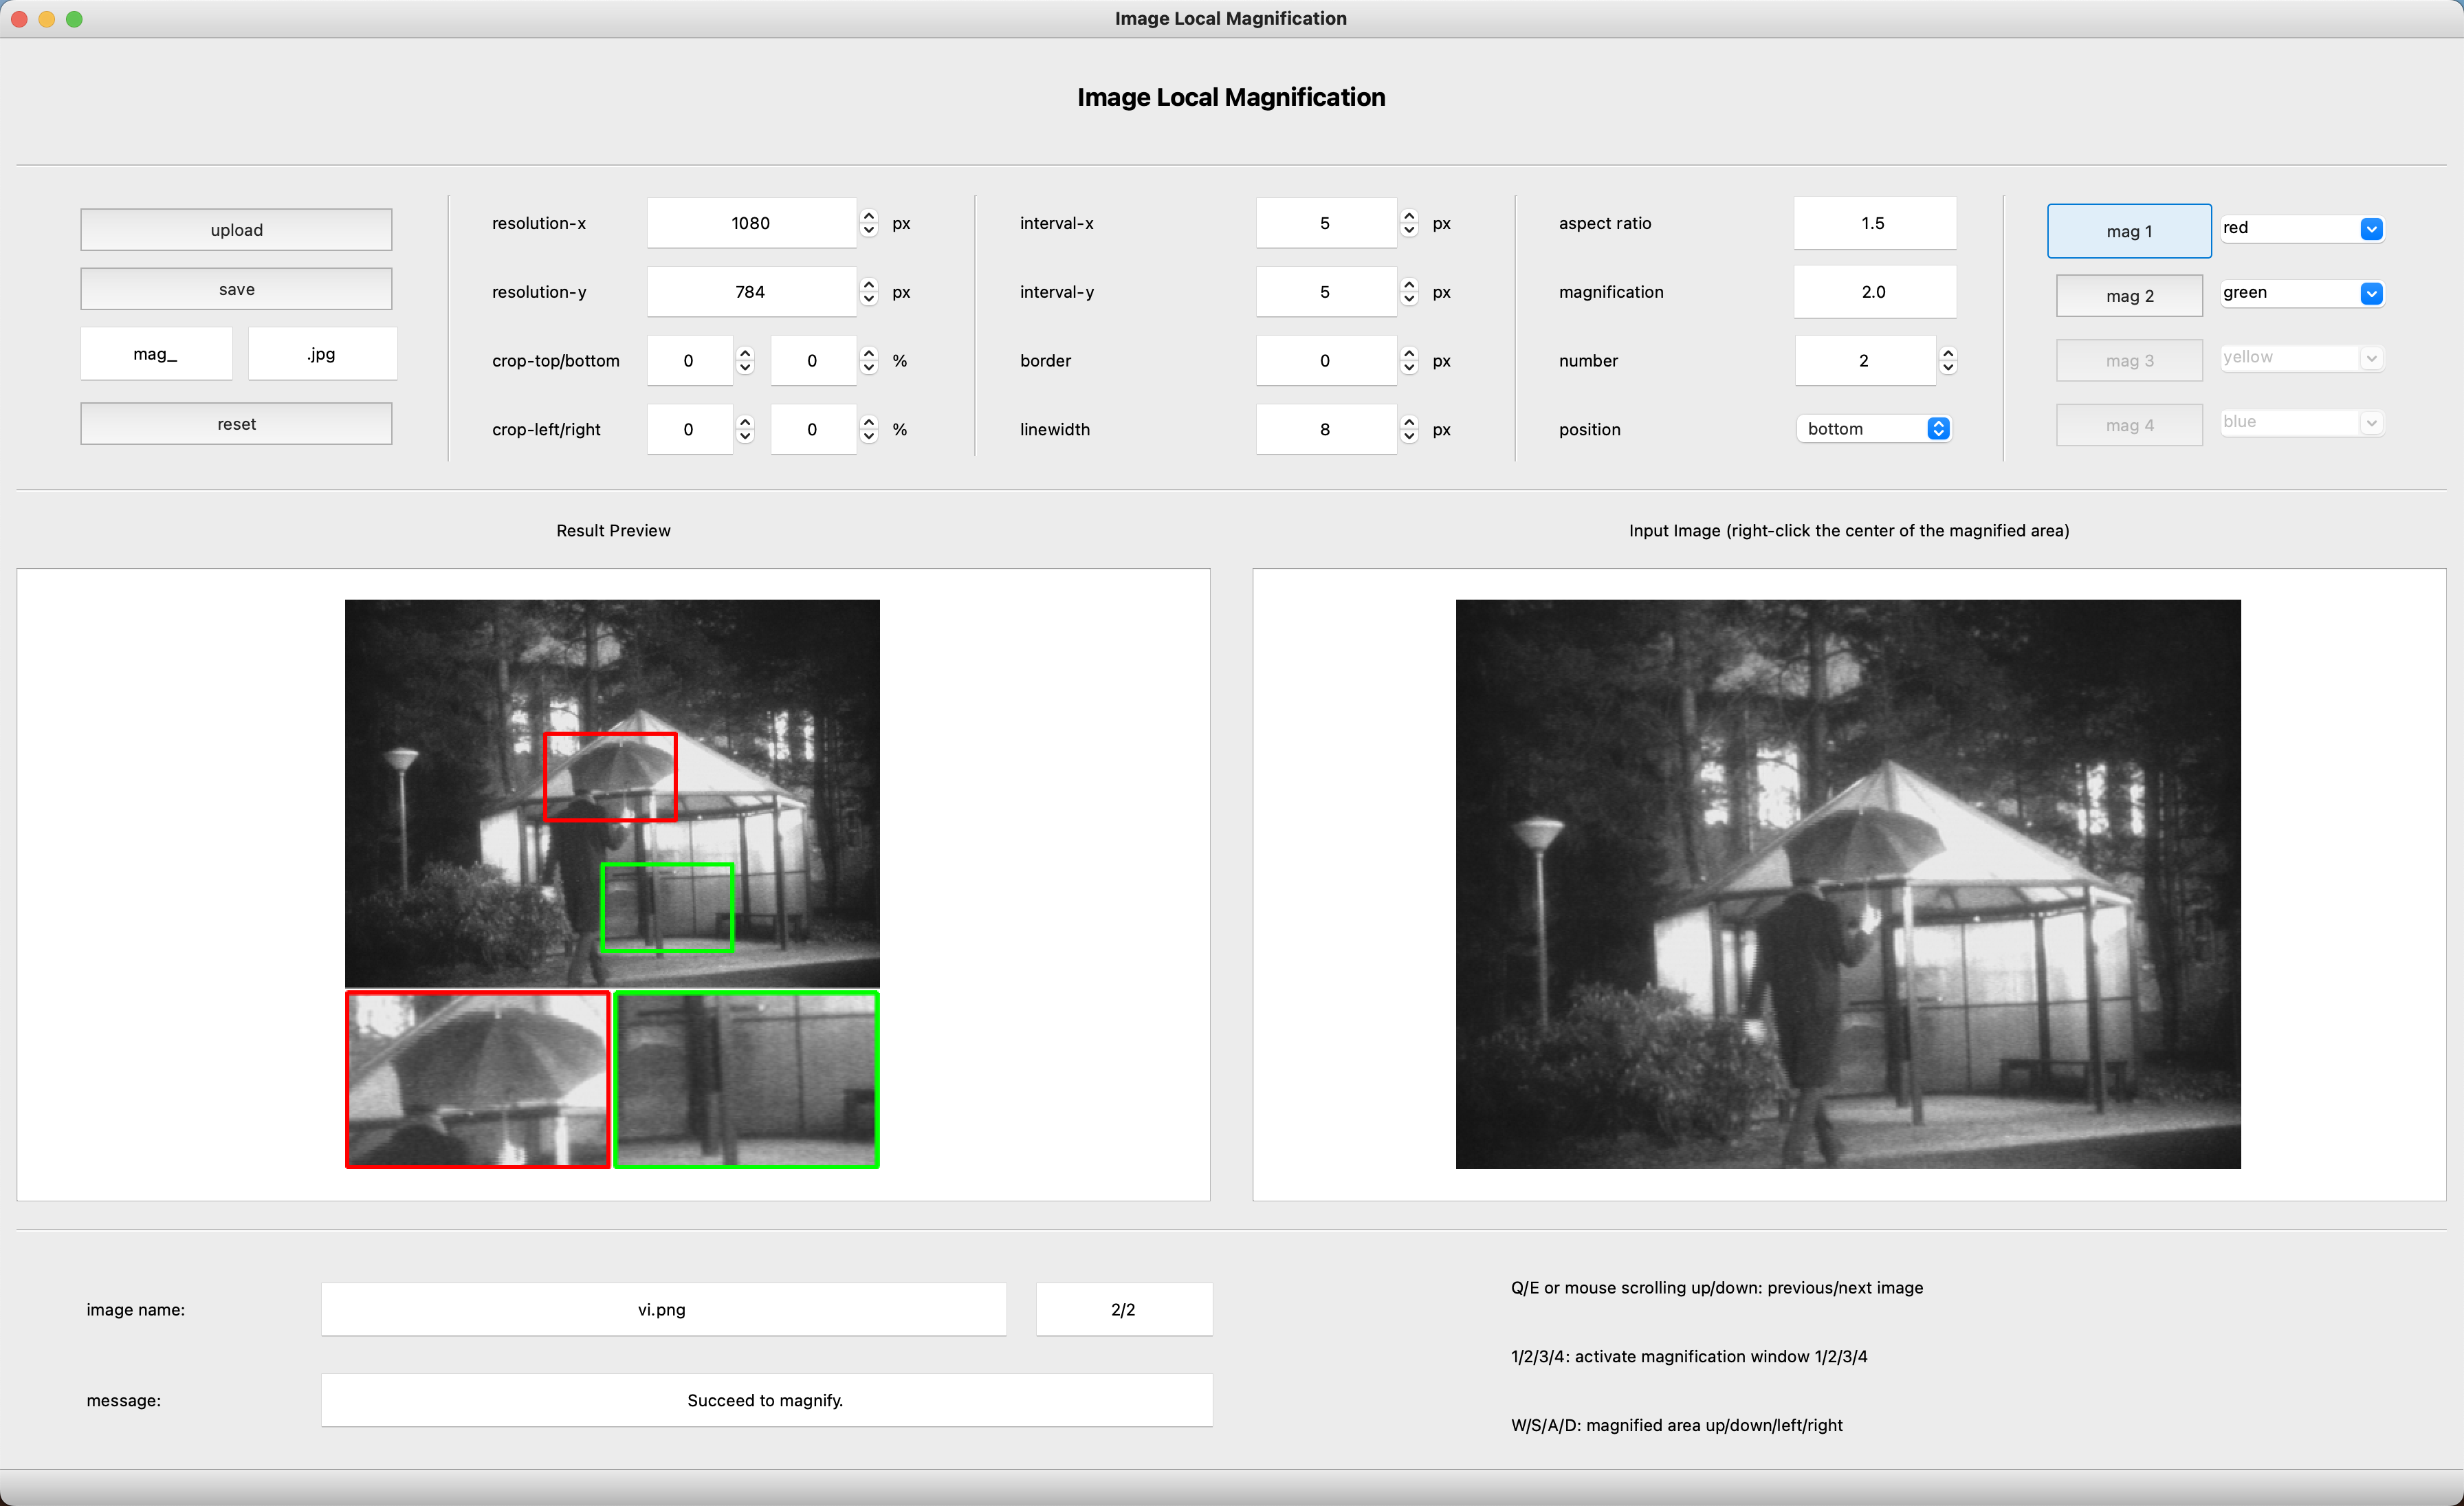Click resolution-x increment arrow

pos(868,216)
